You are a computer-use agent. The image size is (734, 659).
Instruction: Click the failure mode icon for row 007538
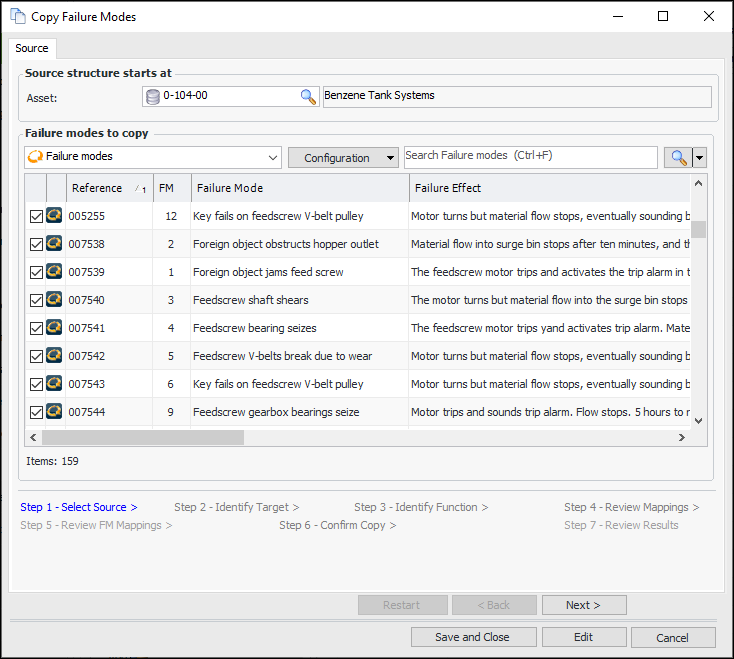click(54, 244)
